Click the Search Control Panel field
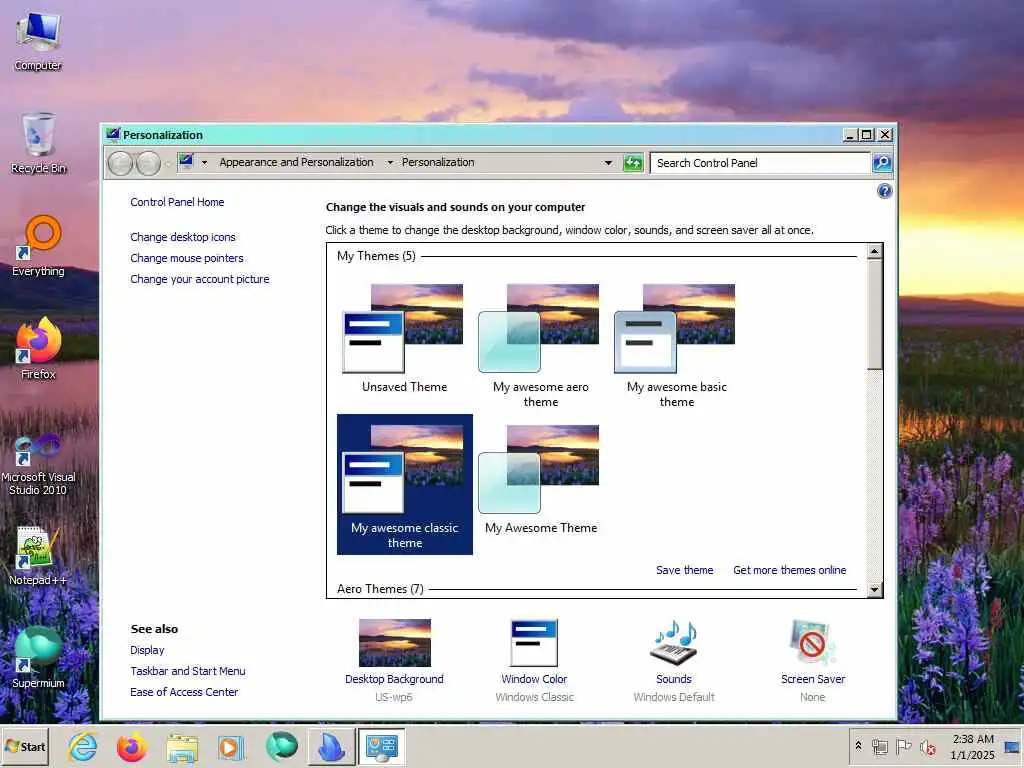 761,163
